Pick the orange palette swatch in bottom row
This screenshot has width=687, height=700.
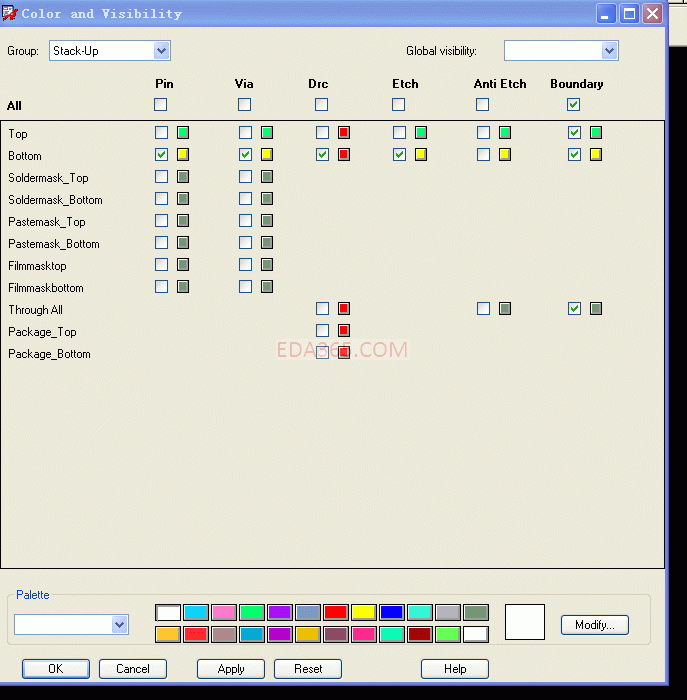point(168,634)
